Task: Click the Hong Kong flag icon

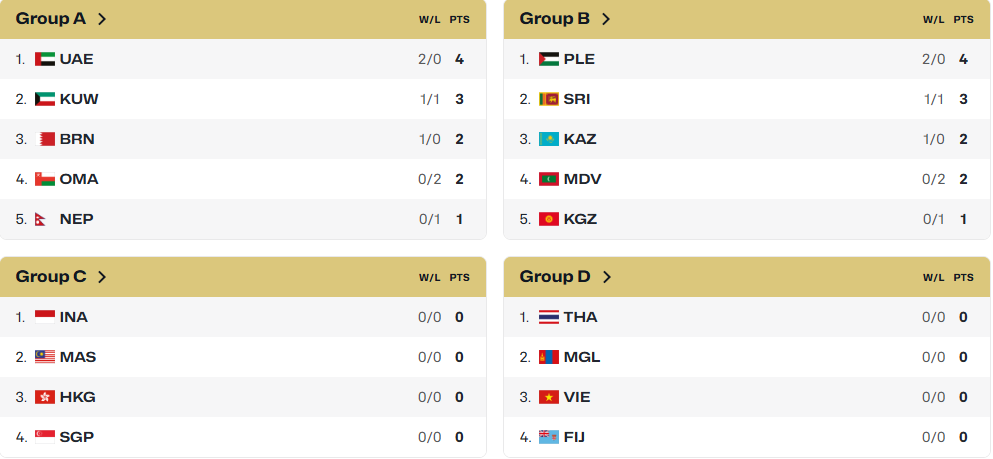Action: tap(45, 397)
